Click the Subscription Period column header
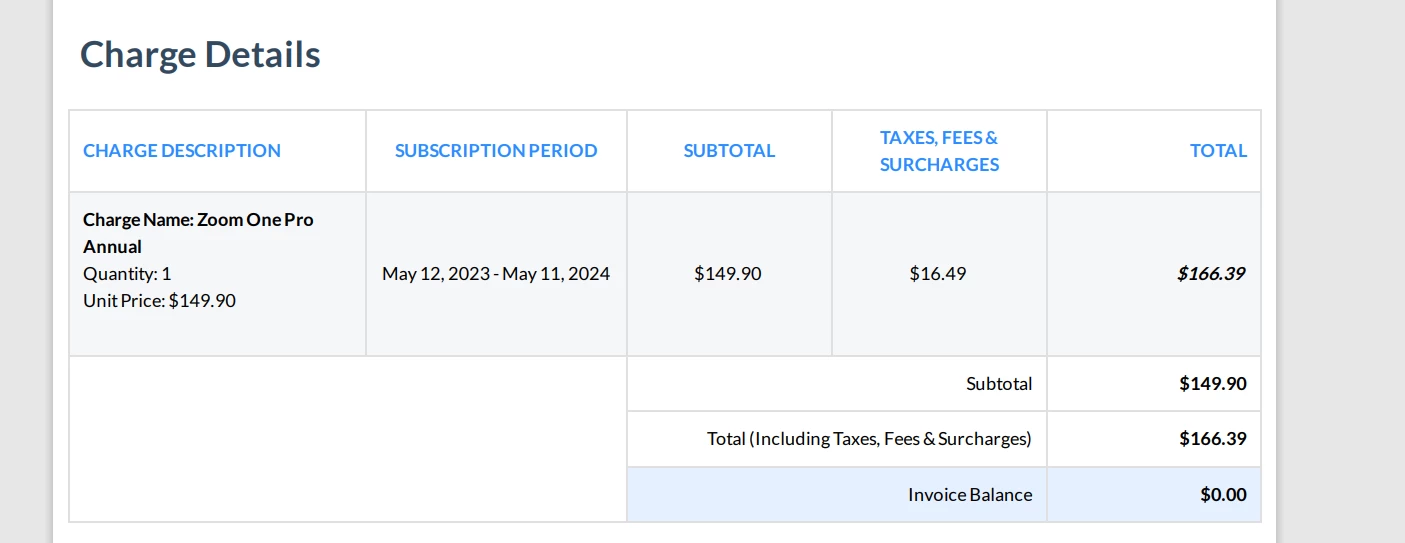The height and width of the screenshot is (543, 1405). pyautogui.click(x=496, y=151)
